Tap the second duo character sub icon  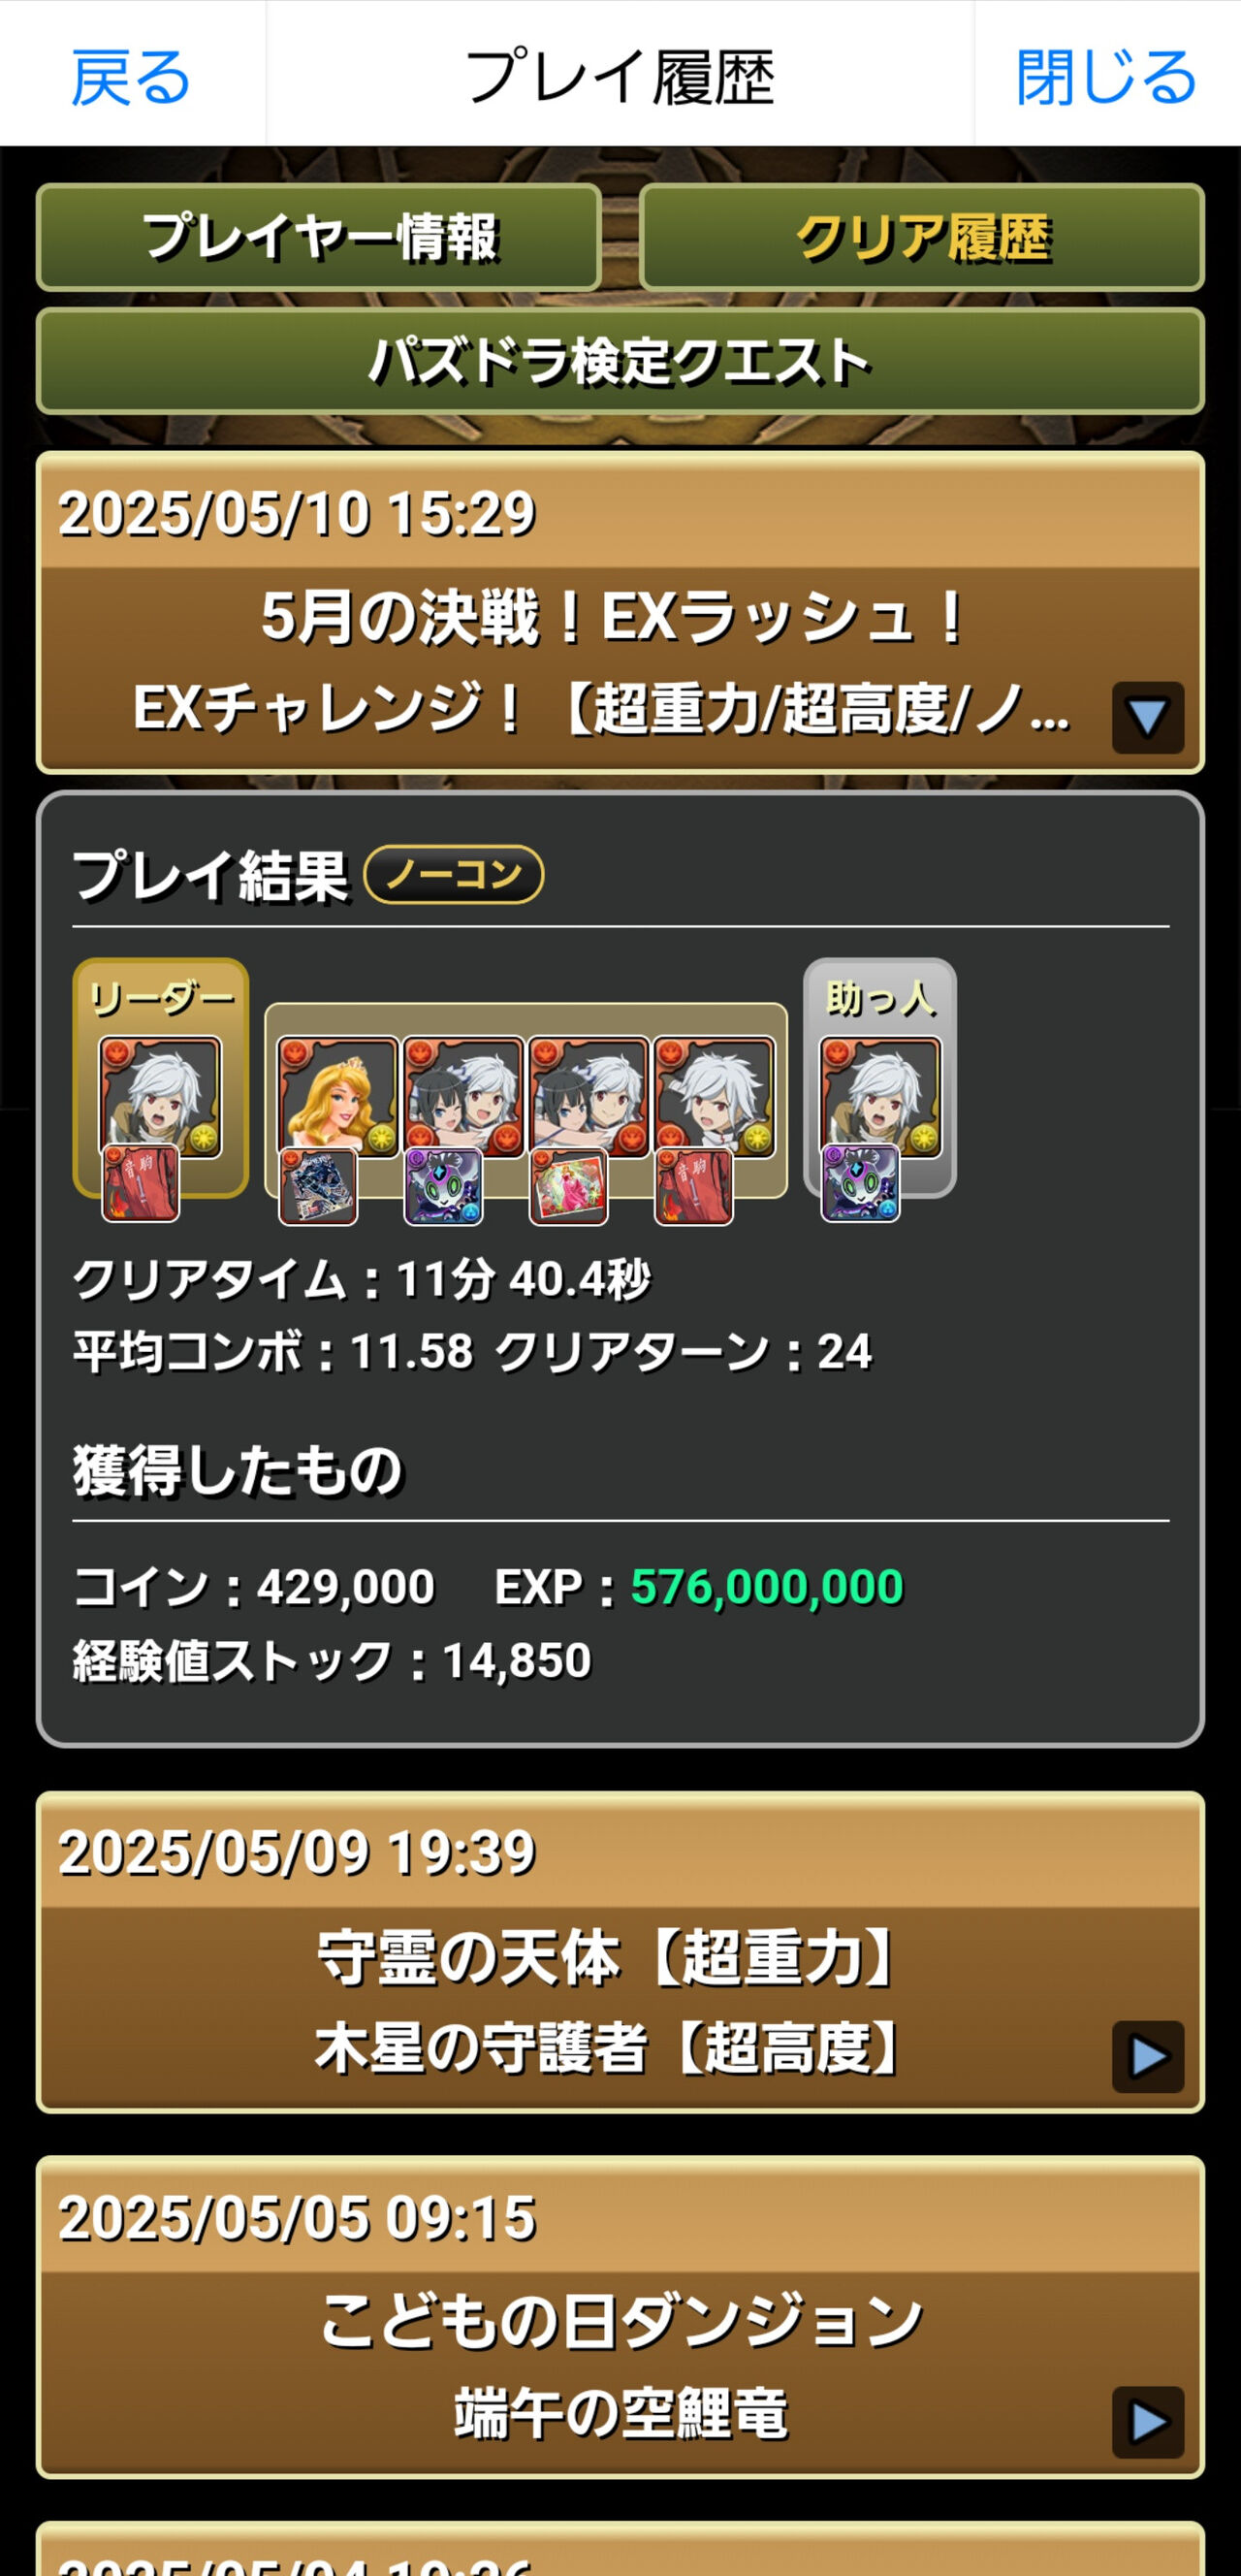coord(463,1098)
